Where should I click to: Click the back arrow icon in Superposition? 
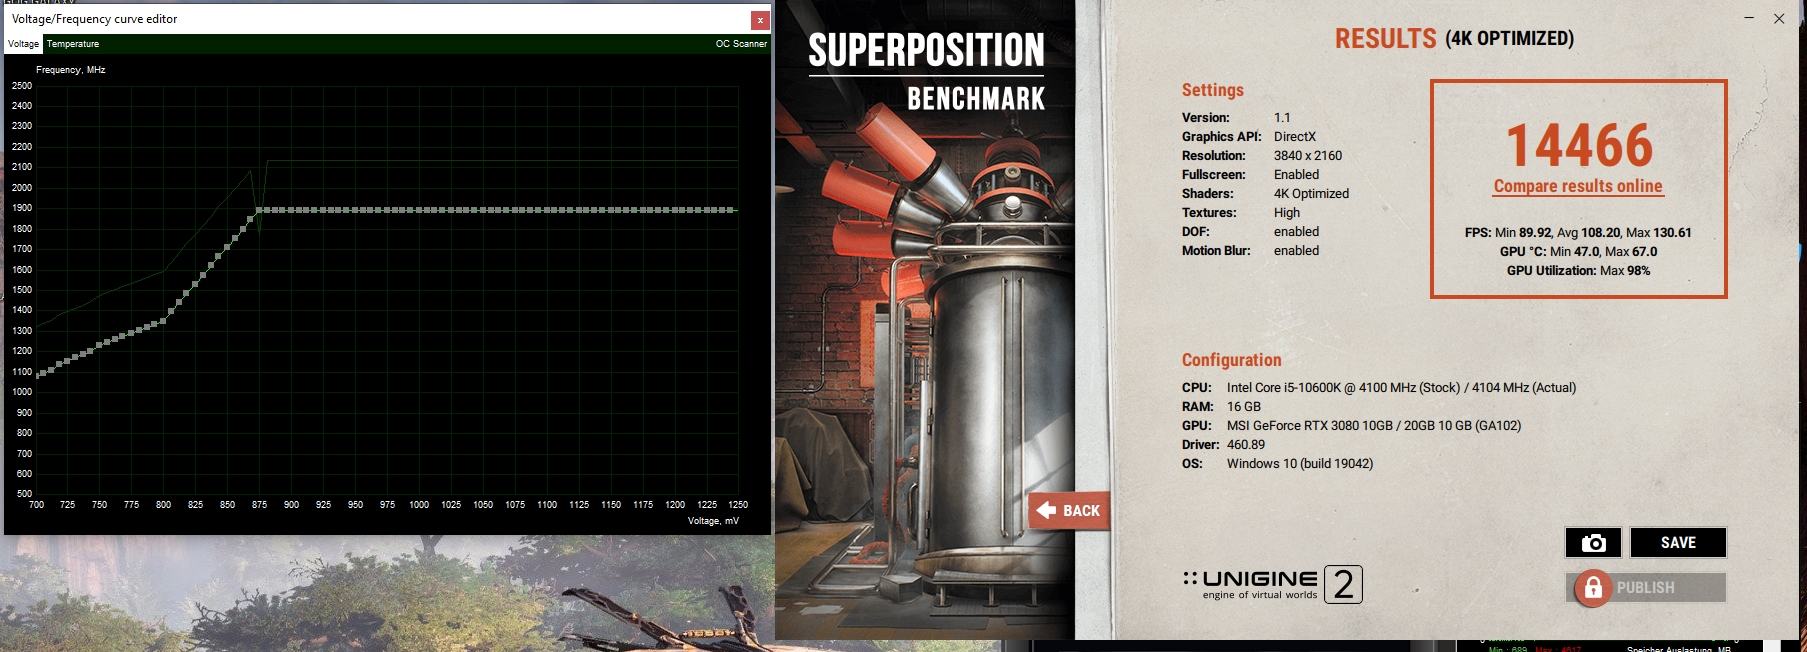tap(1046, 510)
